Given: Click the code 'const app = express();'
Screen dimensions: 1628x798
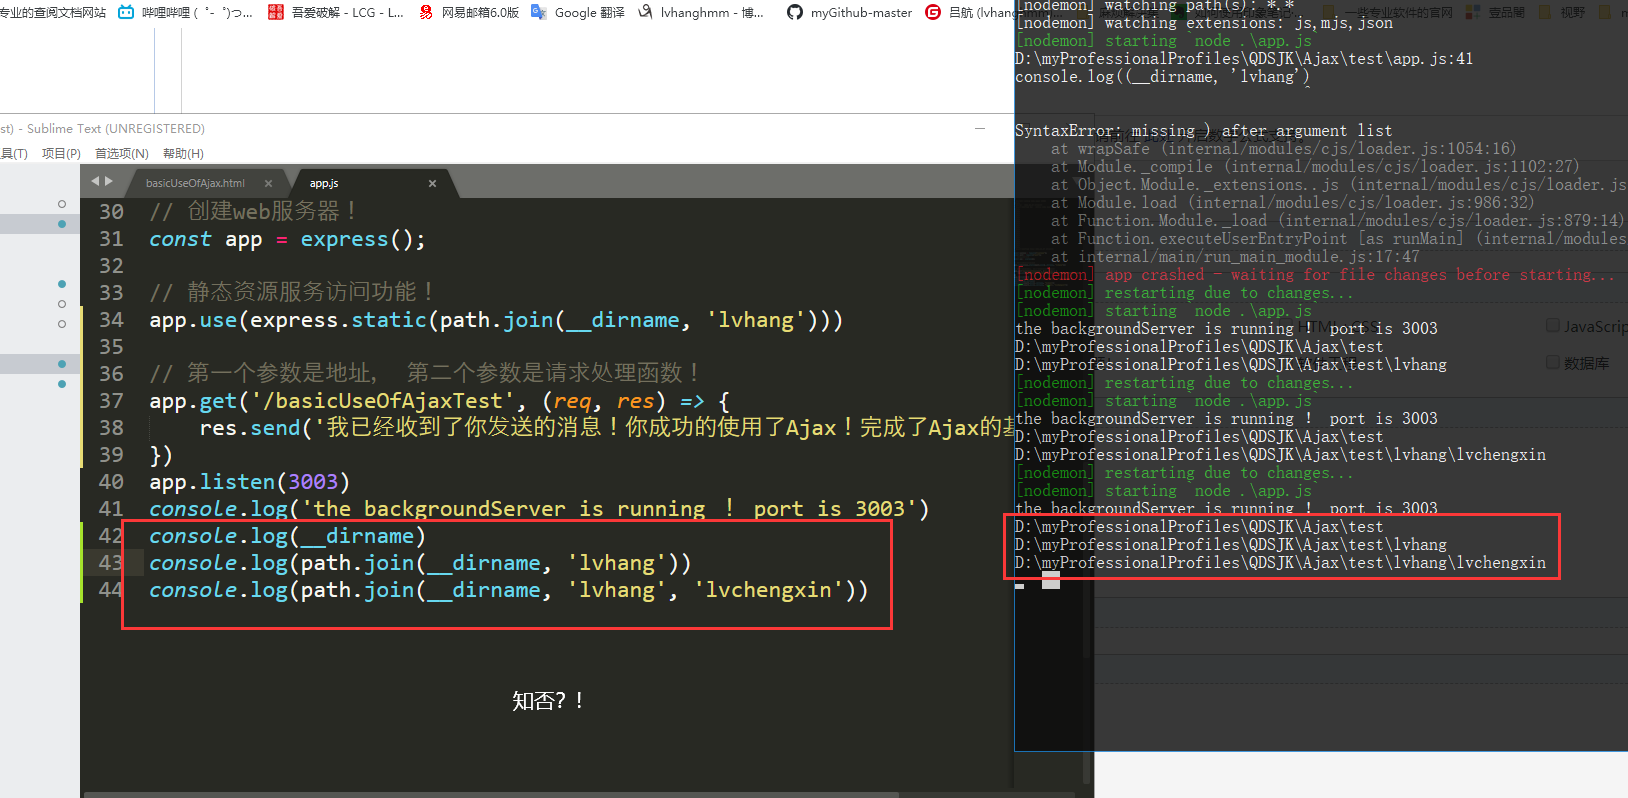Looking at the screenshot, I should [287, 239].
